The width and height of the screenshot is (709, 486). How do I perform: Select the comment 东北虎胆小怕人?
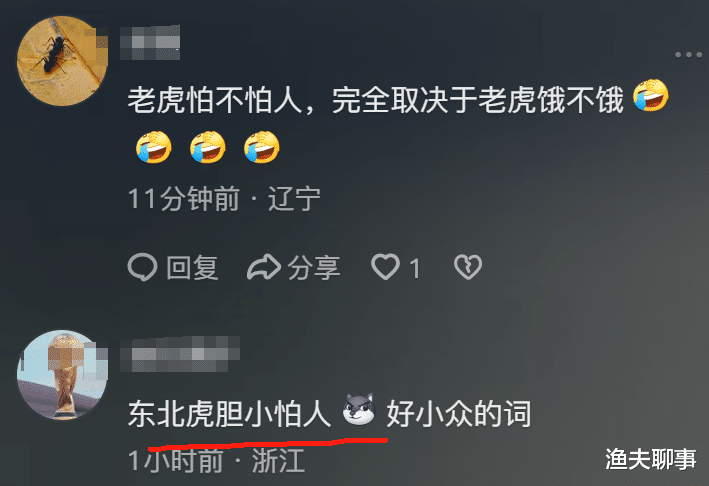click(x=229, y=414)
